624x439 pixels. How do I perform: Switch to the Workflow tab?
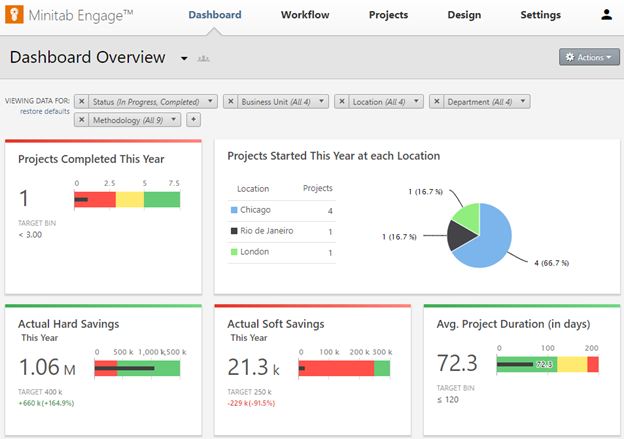(x=305, y=15)
